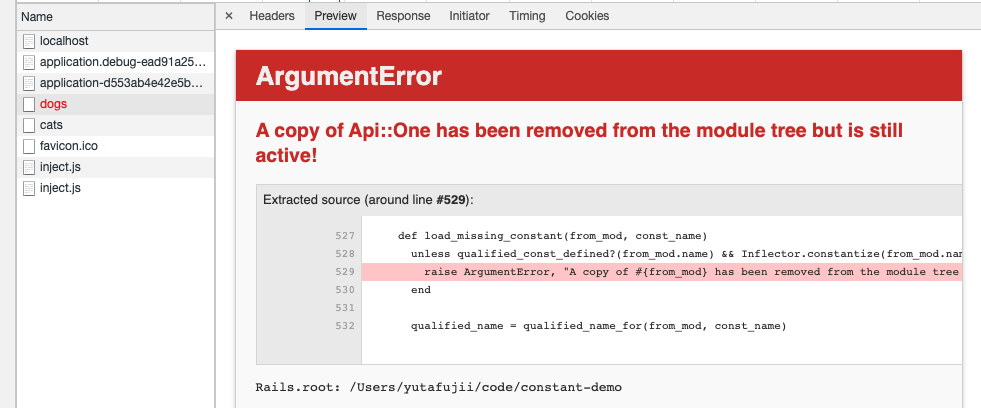
Task: Select the localhost request
Action: (116, 41)
